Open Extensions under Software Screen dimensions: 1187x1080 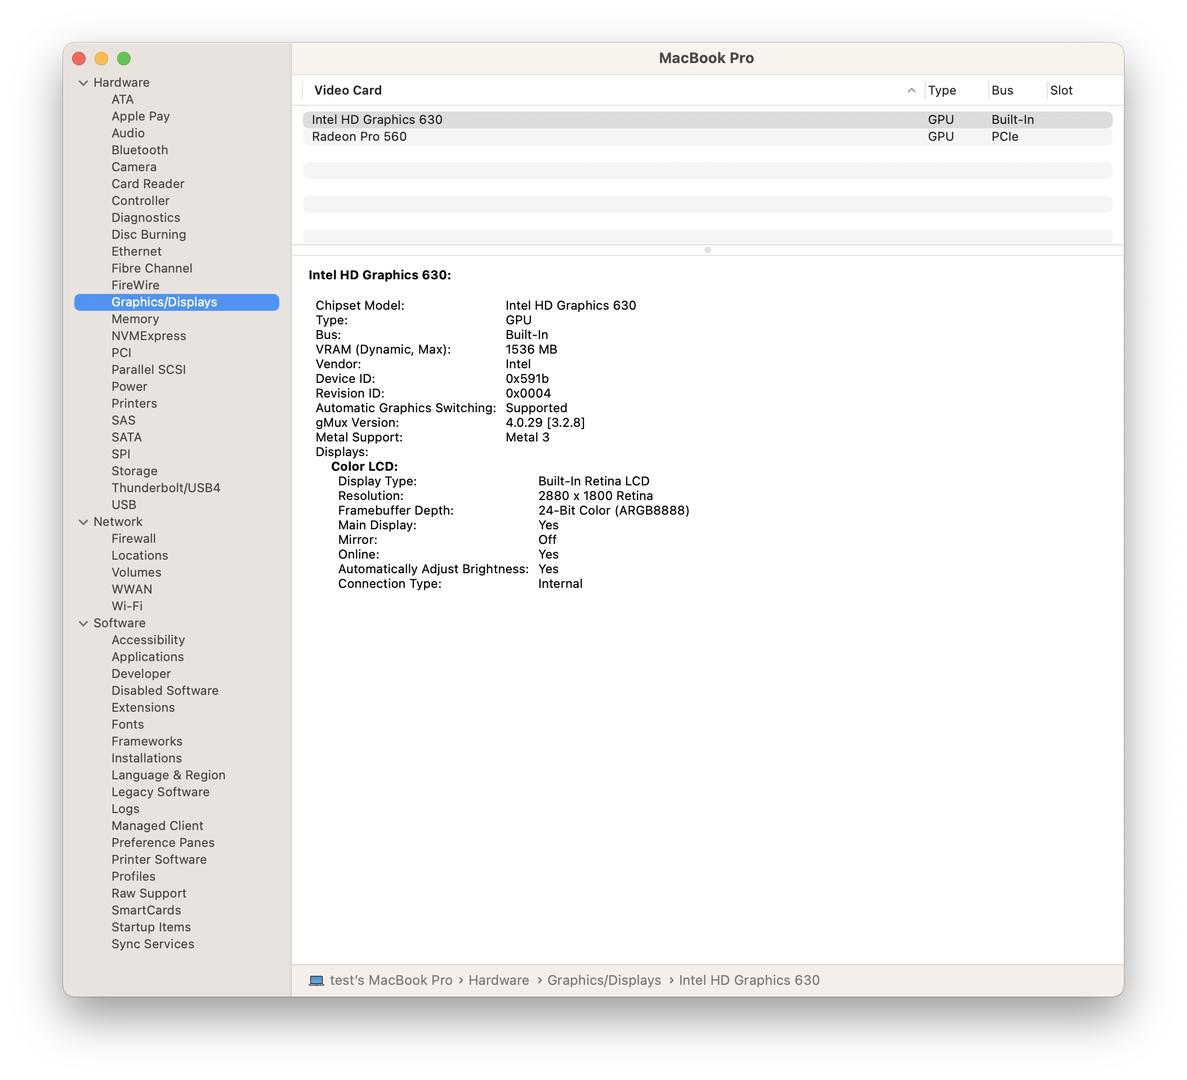pyautogui.click(x=143, y=708)
